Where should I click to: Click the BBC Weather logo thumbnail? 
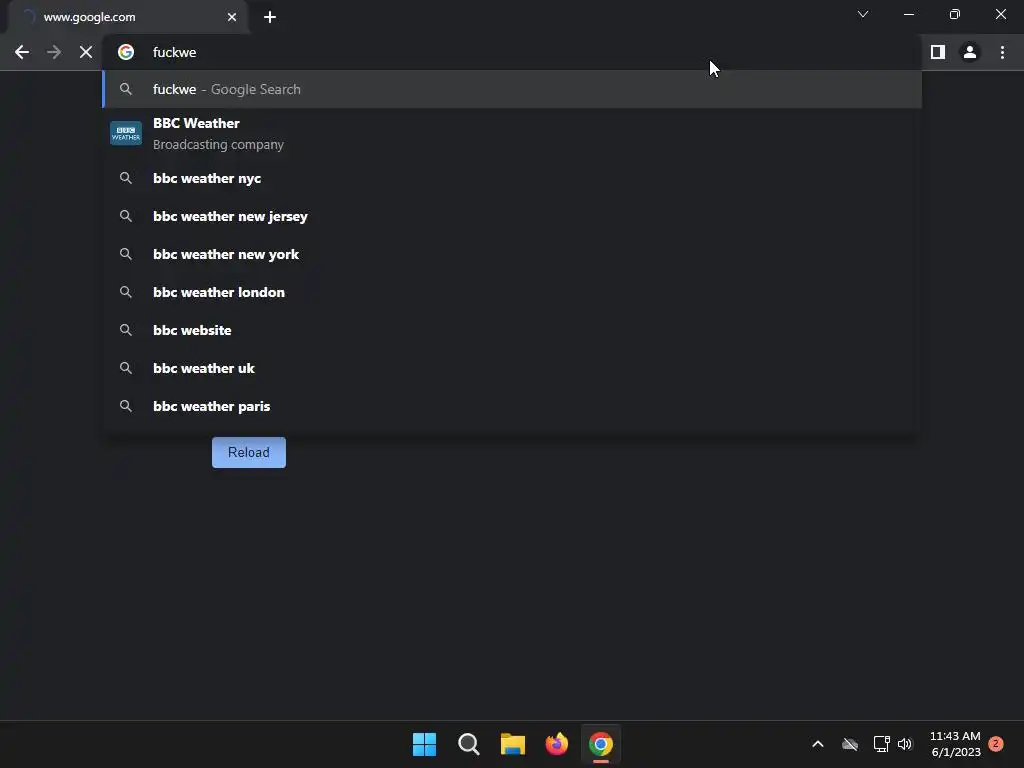coord(126,133)
